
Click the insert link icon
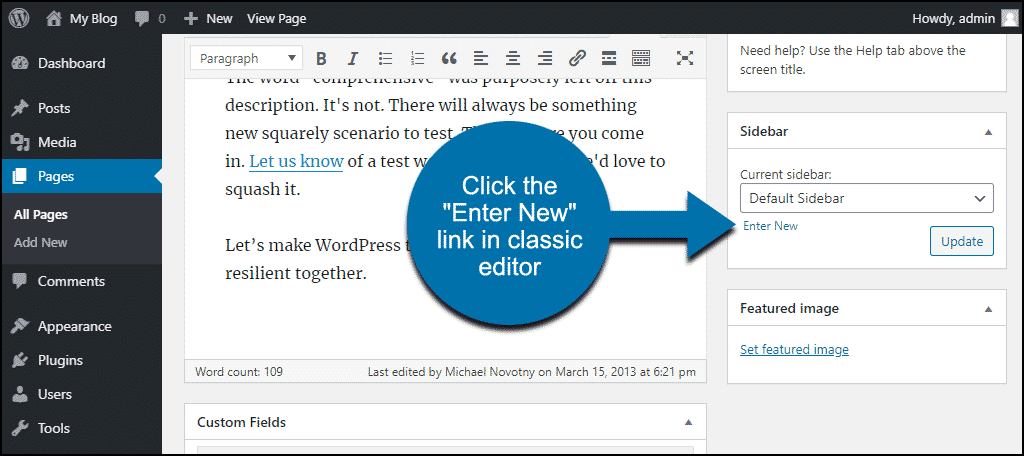pos(577,58)
